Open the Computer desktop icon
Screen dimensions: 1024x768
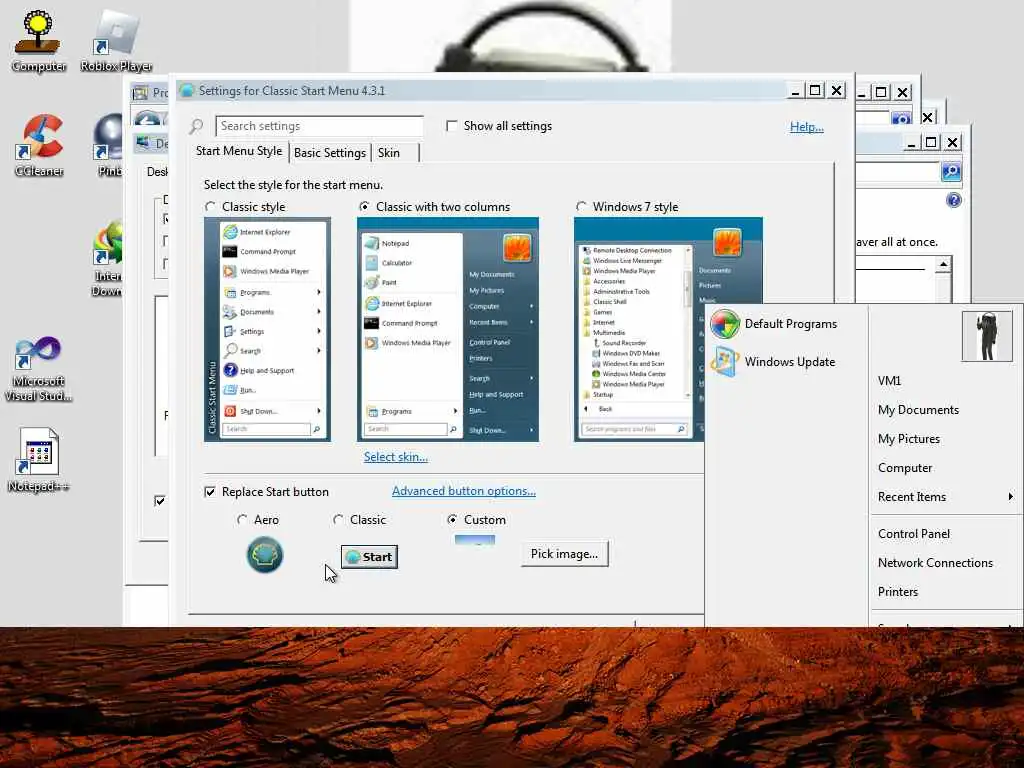pyautogui.click(x=39, y=39)
